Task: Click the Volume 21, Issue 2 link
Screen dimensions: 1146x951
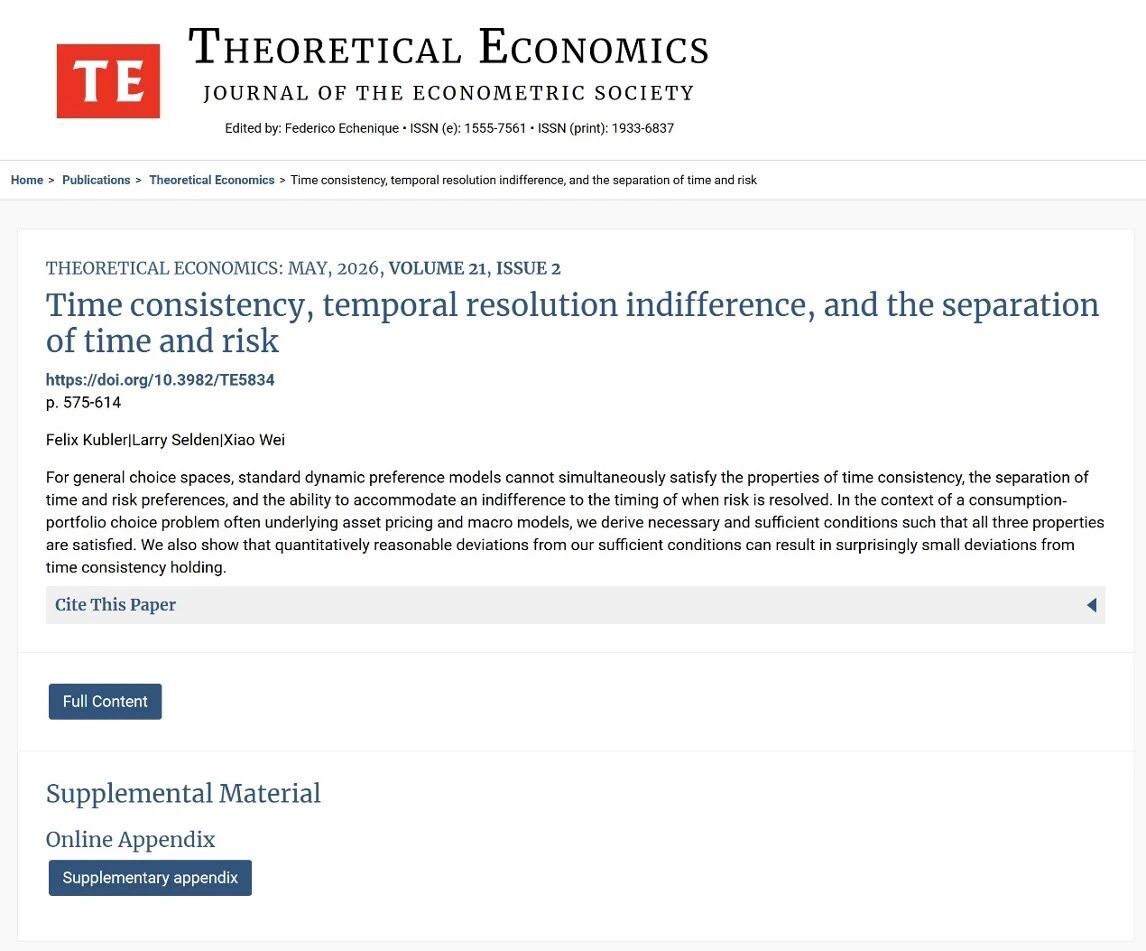Action: coord(474,268)
